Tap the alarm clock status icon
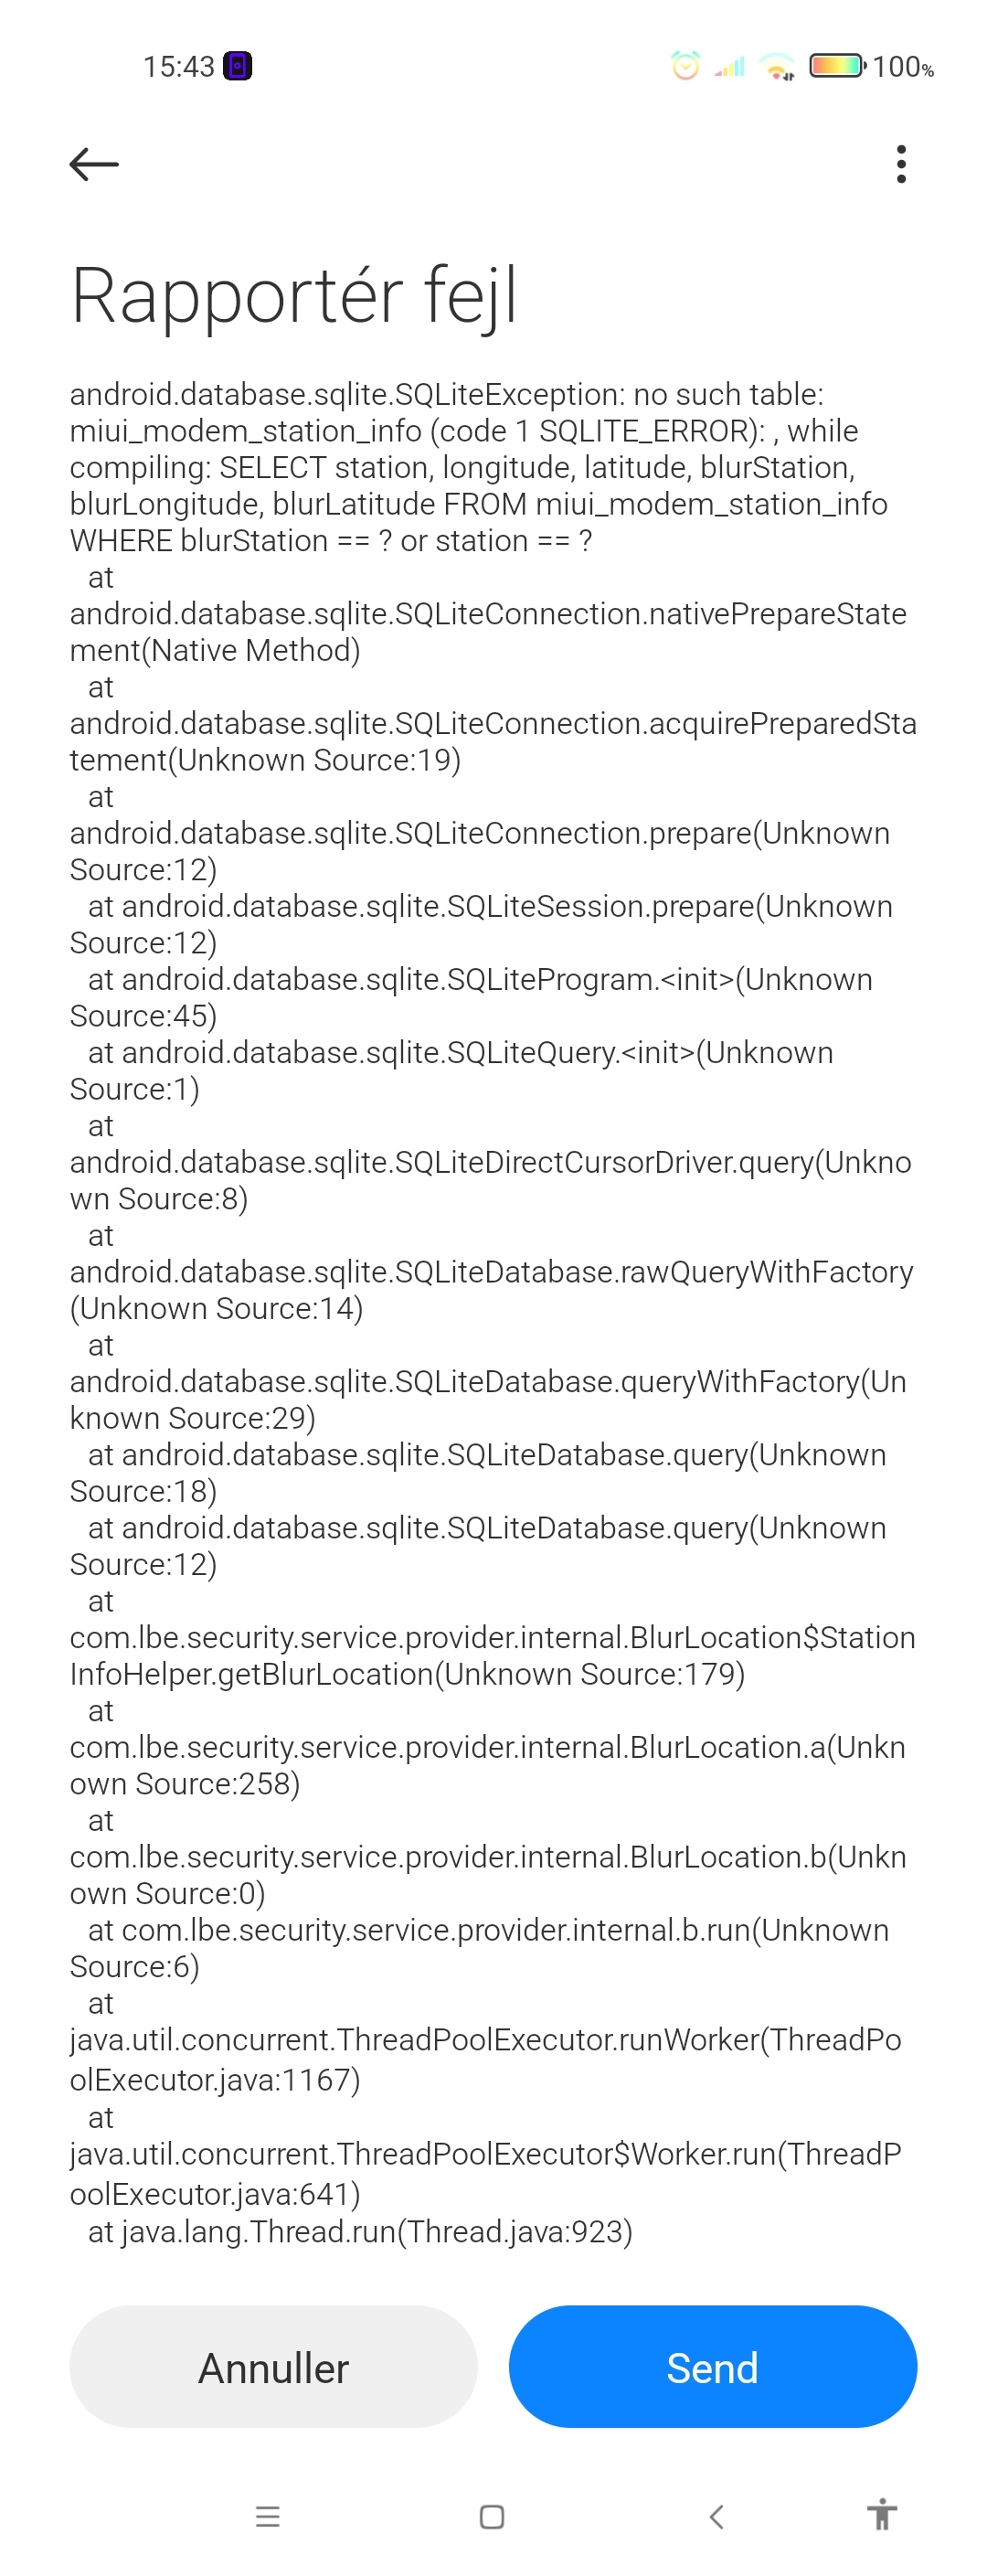Screen dimensions: 987x2576 (x=685, y=66)
